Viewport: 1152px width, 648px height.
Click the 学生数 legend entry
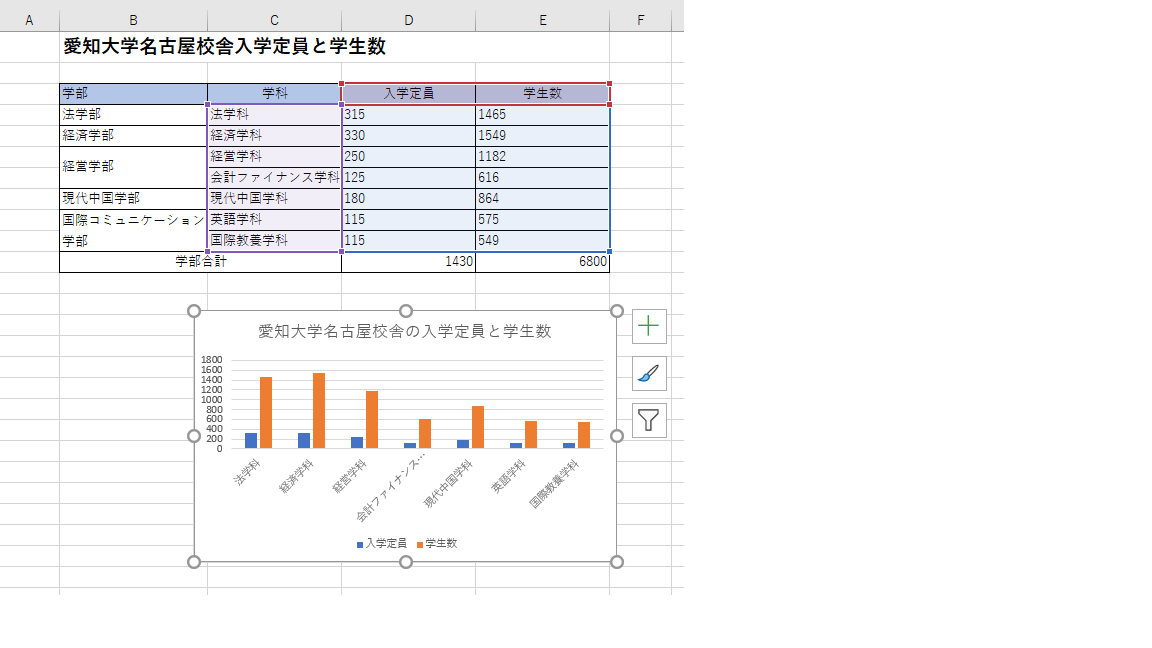(437, 544)
